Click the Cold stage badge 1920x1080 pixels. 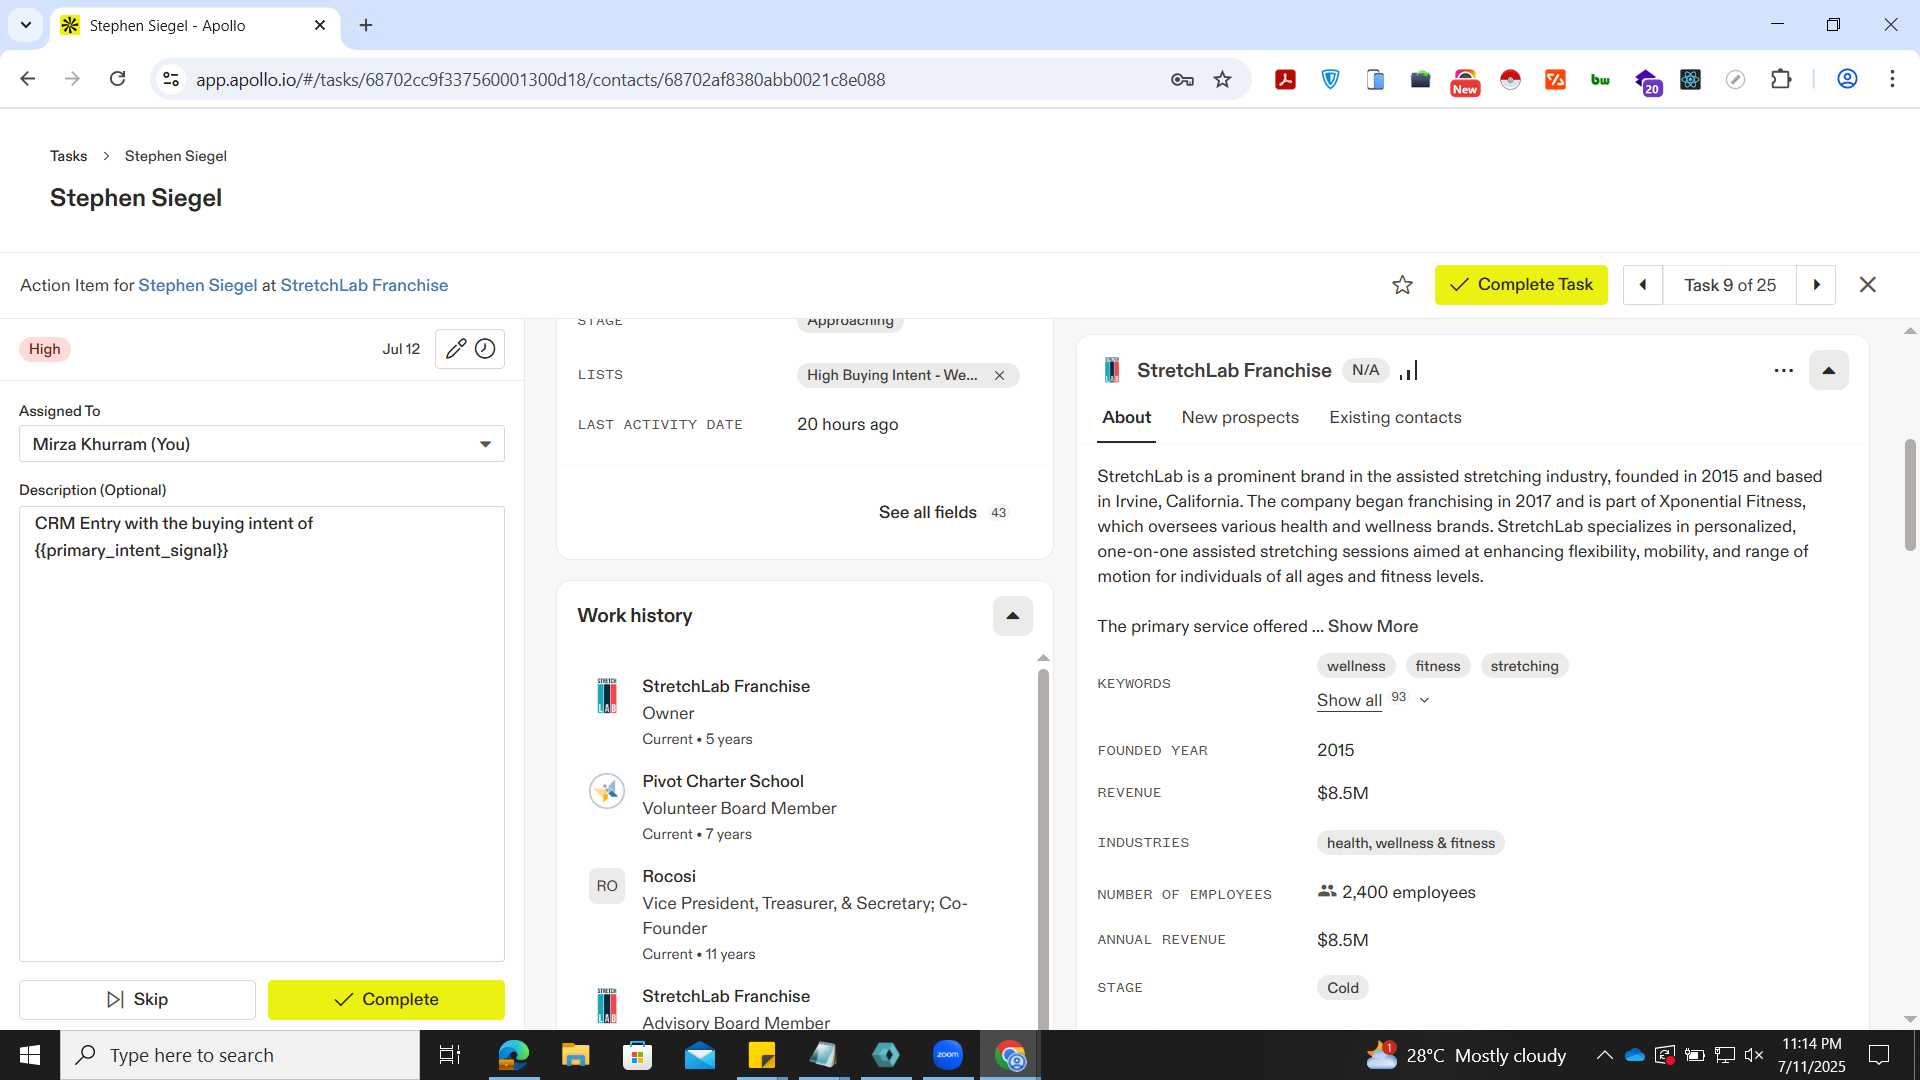1342,988
